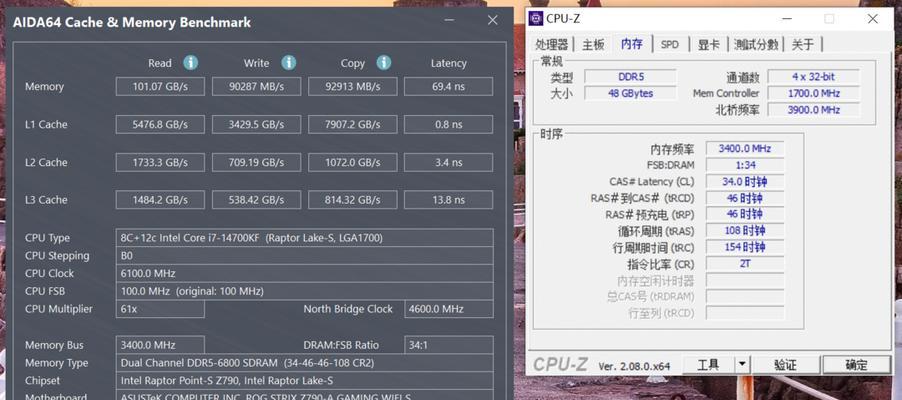Viewport: 902px width, 400px height.
Task: Click the L2 Cache Copy value 1072.0 GB/s
Action: tap(352, 162)
